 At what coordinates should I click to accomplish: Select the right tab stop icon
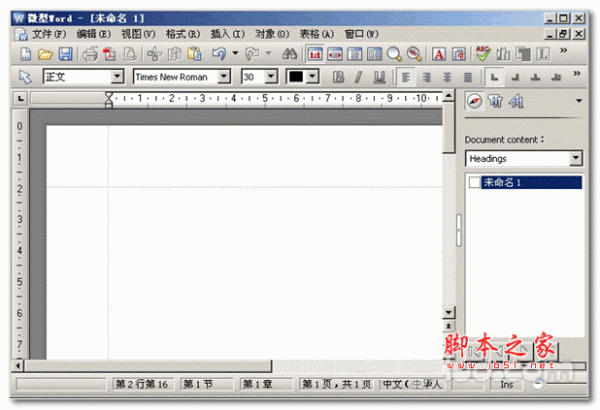click(x=515, y=78)
